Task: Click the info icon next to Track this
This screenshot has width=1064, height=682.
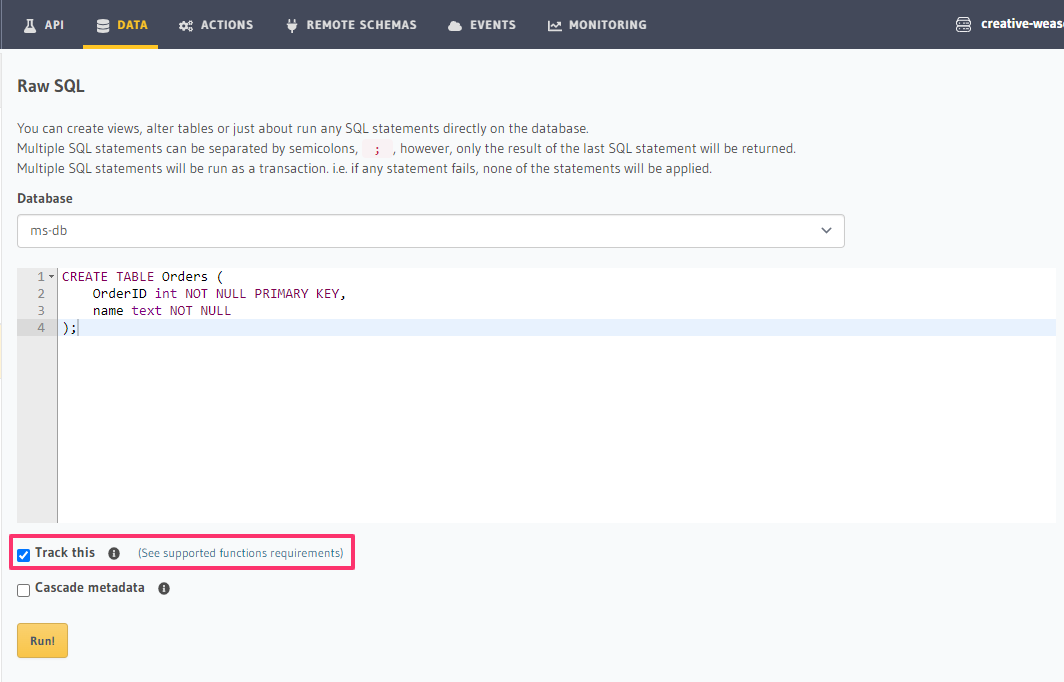Action: click(x=113, y=553)
